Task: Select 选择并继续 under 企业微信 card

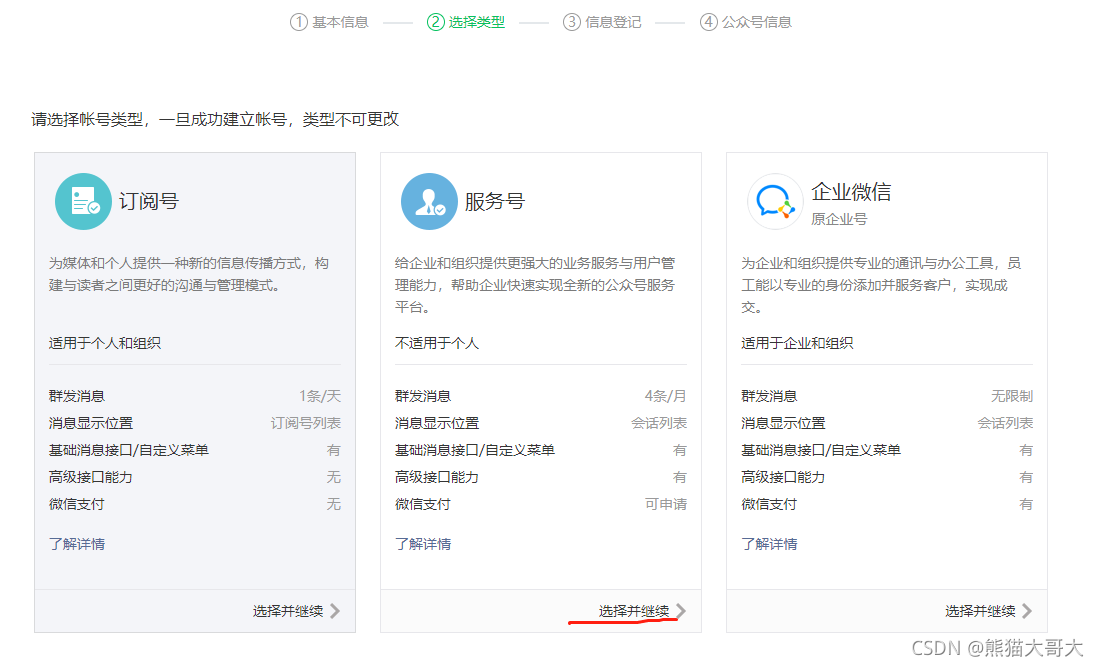Action: coord(980,611)
